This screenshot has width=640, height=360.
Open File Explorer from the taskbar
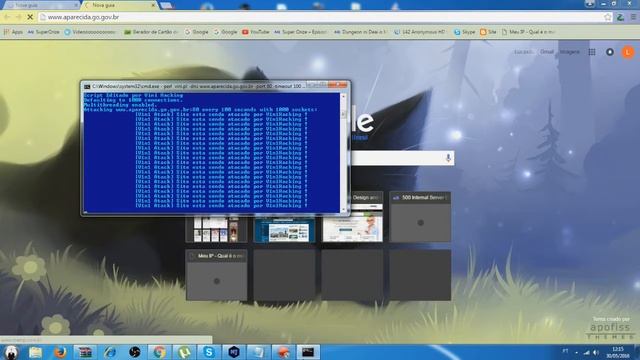pos(36,352)
